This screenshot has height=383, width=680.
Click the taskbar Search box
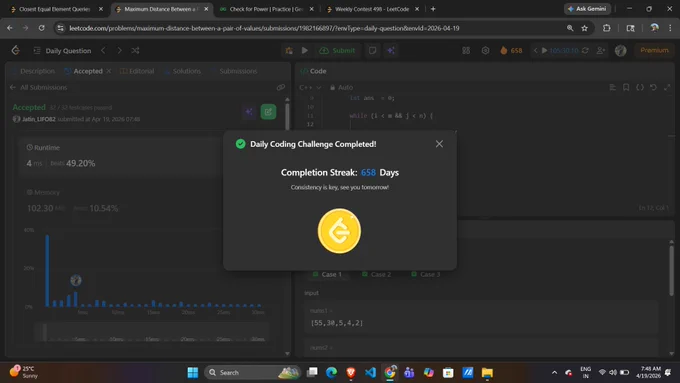point(252,373)
